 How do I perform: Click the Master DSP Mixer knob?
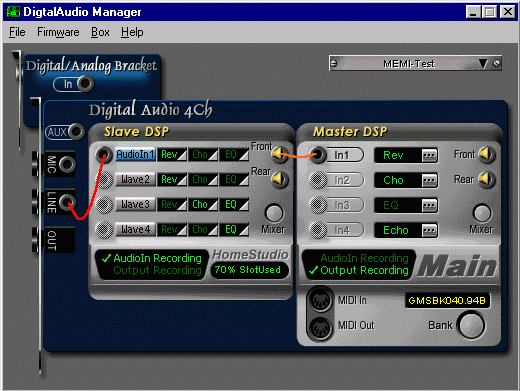click(x=482, y=213)
